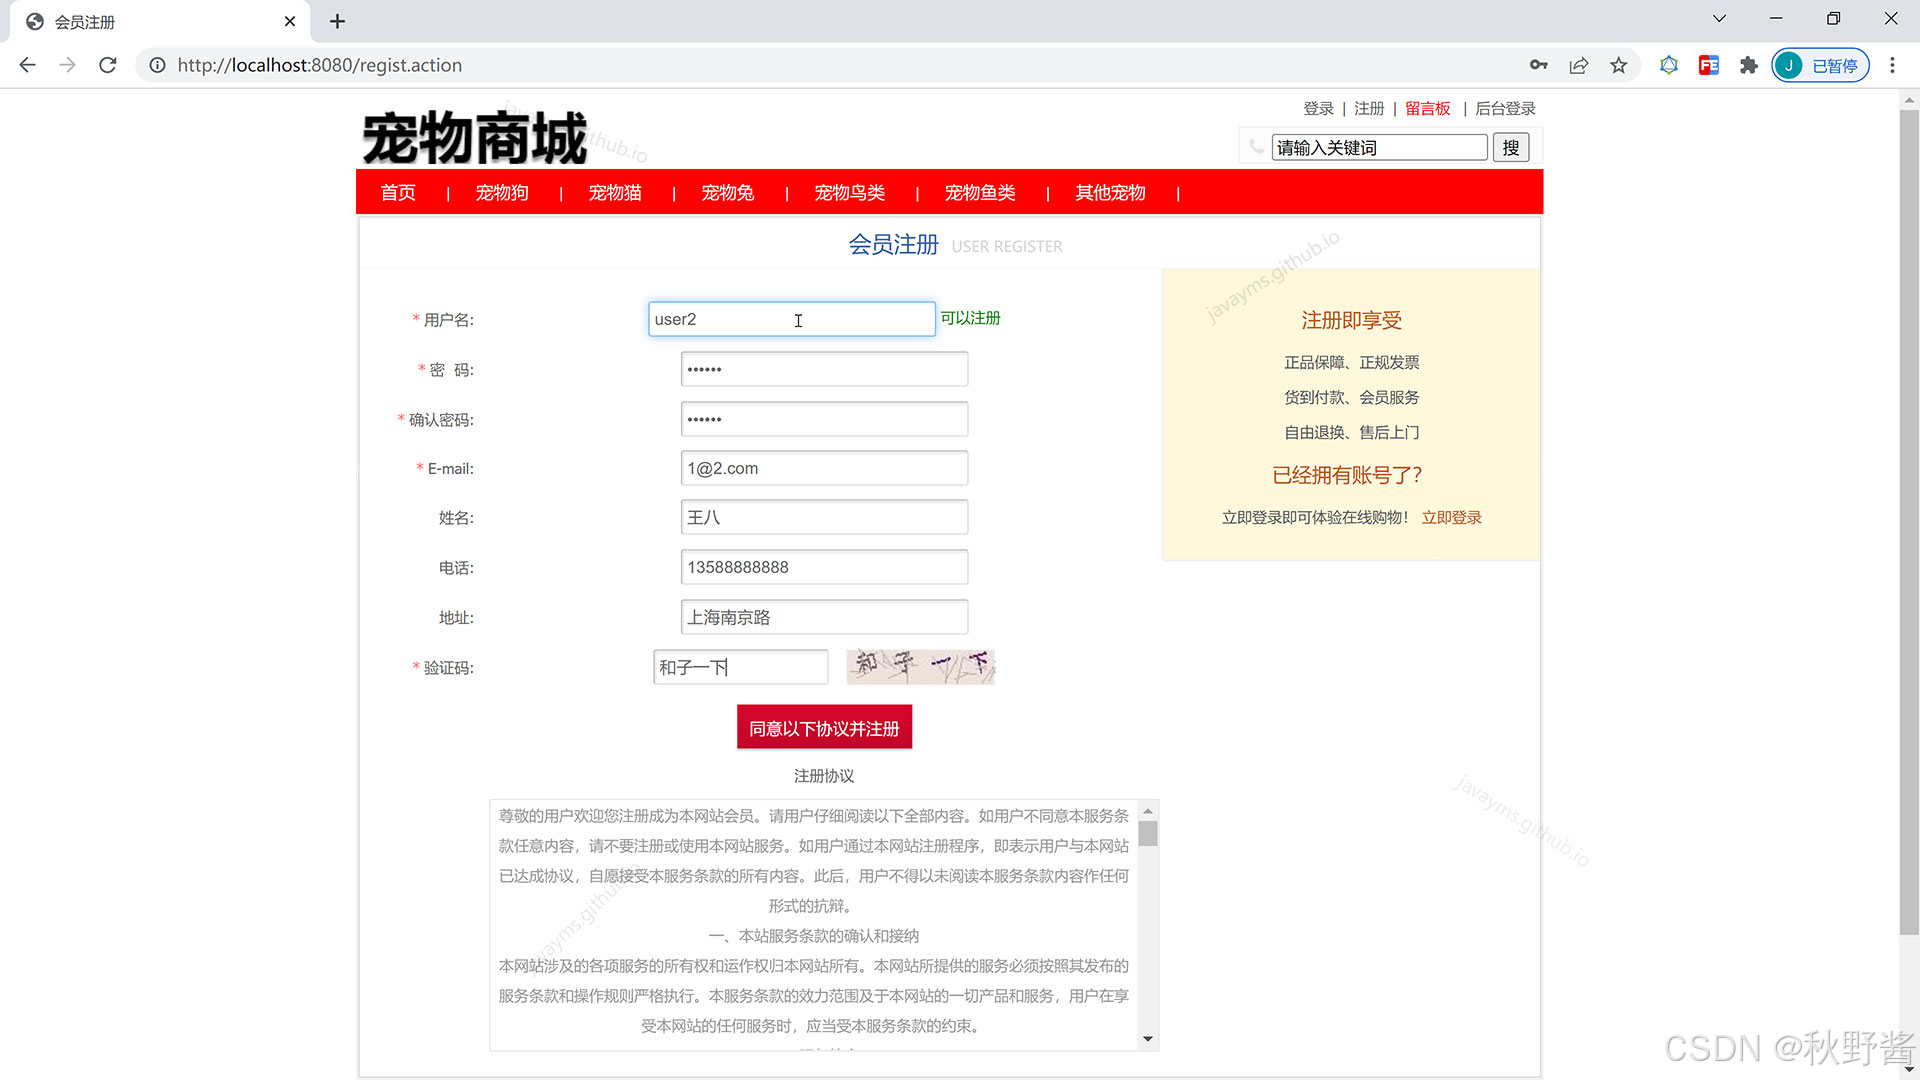Image resolution: width=1920 pixels, height=1080 pixels.
Task: Open the browser extensions puzzle icon
Action: click(x=1748, y=65)
